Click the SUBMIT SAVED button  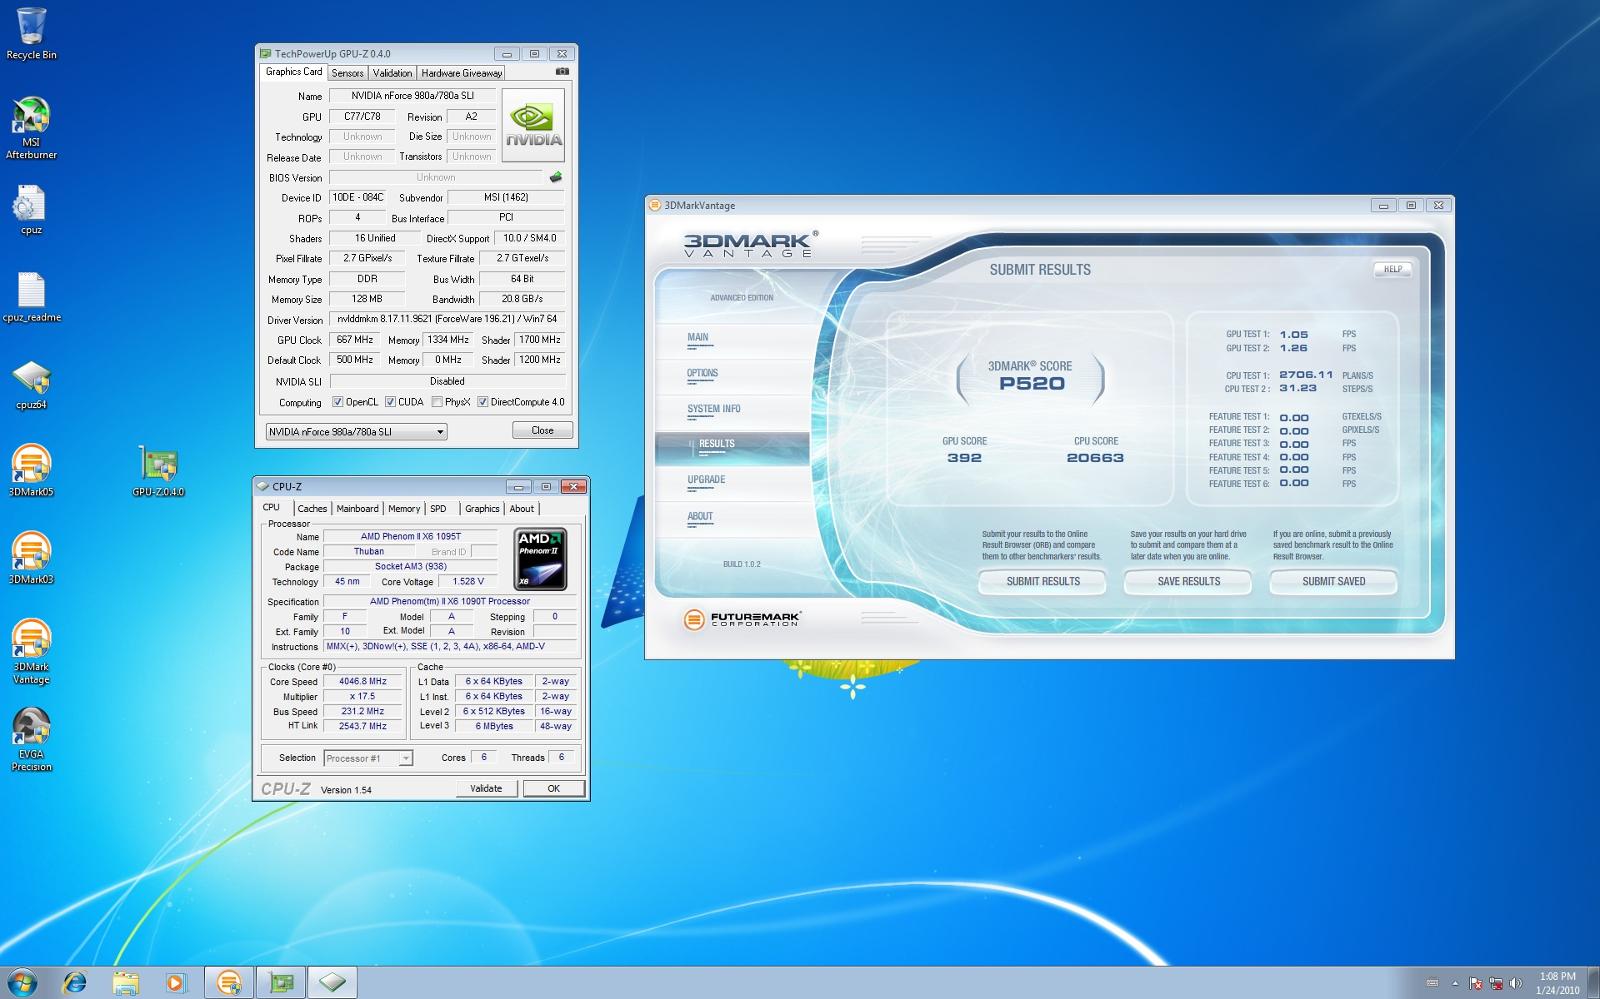pyautogui.click(x=1333, y=582)
